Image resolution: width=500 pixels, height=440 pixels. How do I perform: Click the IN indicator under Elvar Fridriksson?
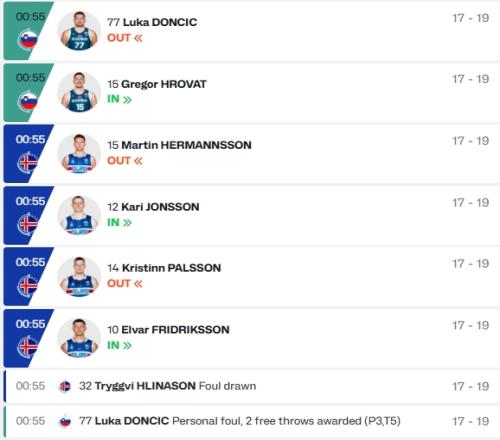(119, 345)
